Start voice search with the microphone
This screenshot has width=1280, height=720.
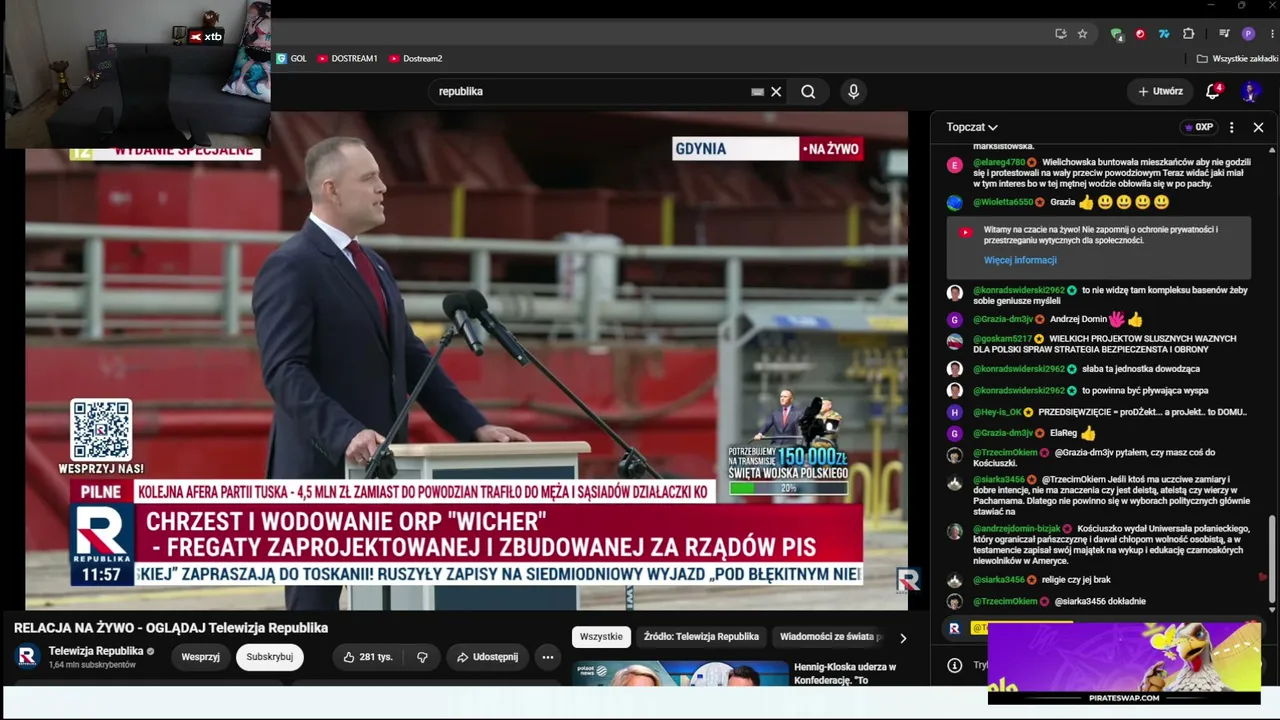click(x=853, y=91)
